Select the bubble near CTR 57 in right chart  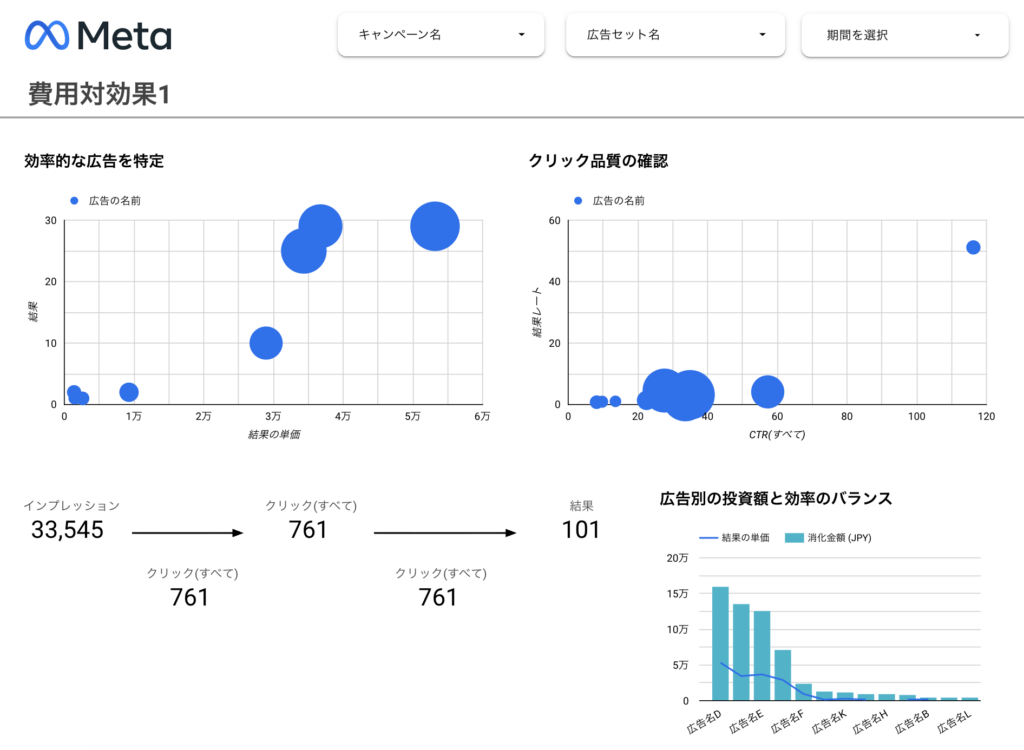coord(767,392)
